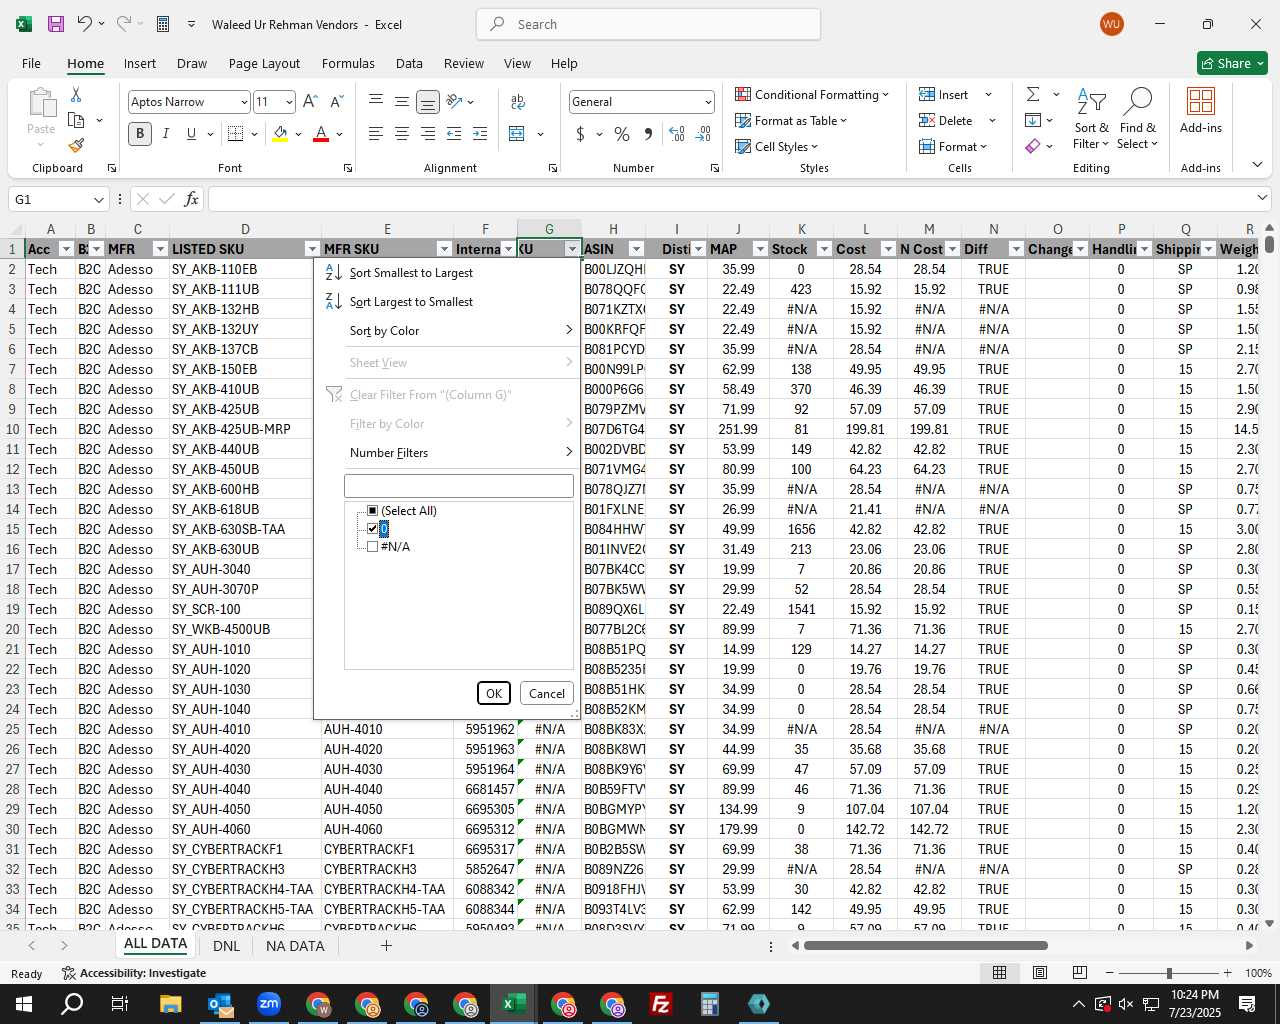Open the font name dropdown
This screenshot has height=1024, width=1280.
(244, 102)
